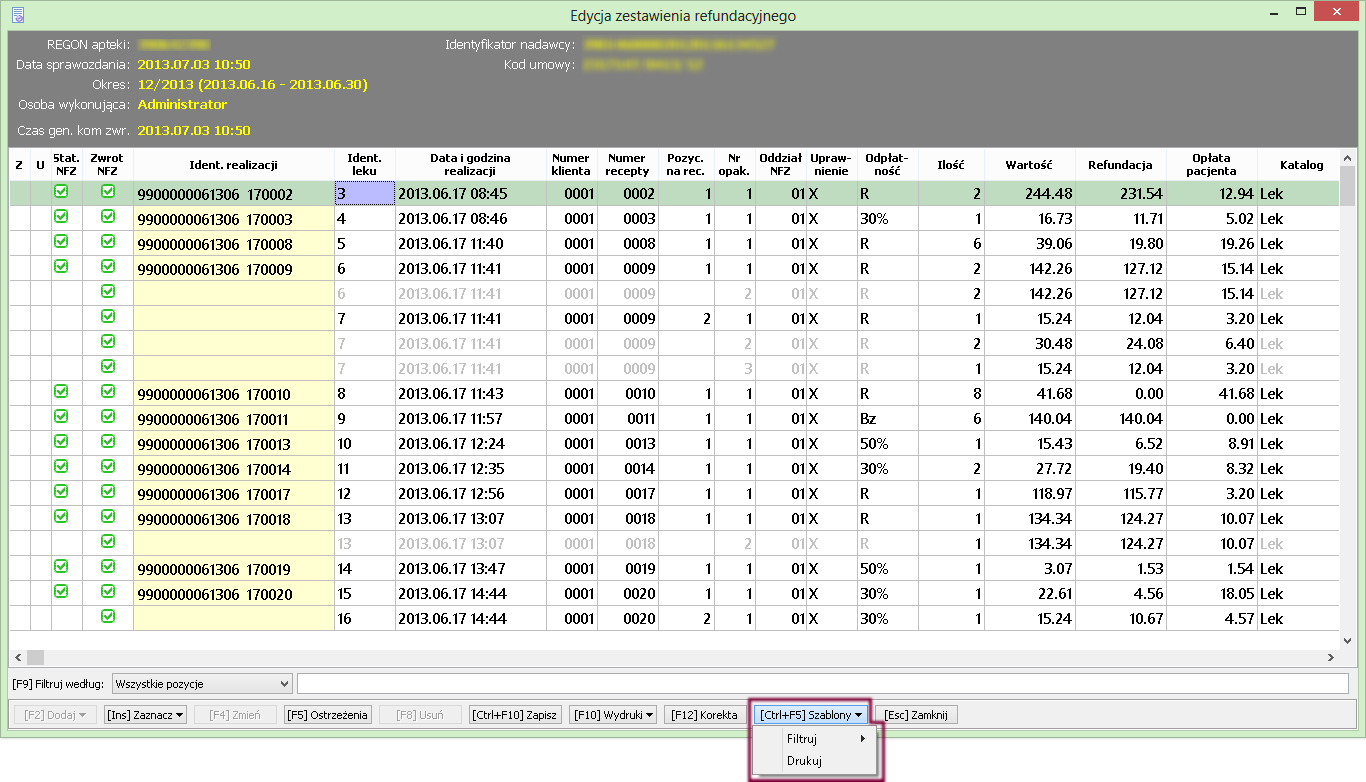Click recipe number cell 0017
The image size is (1366, 782).
point(627,494)
